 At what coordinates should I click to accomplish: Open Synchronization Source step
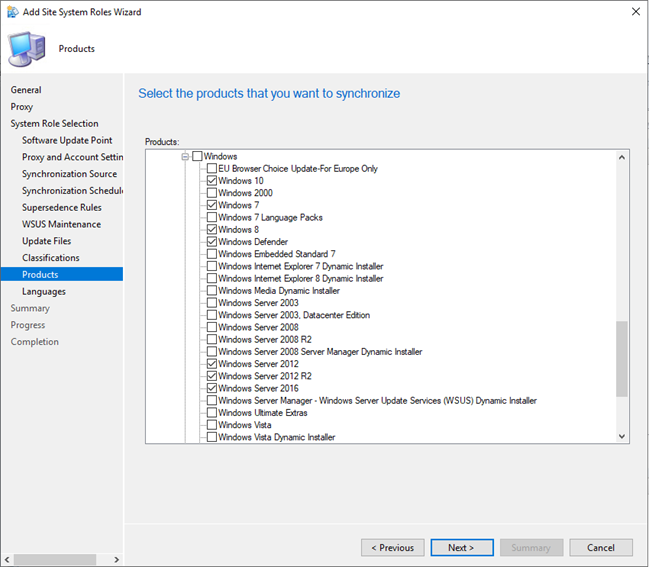(70, 174)
